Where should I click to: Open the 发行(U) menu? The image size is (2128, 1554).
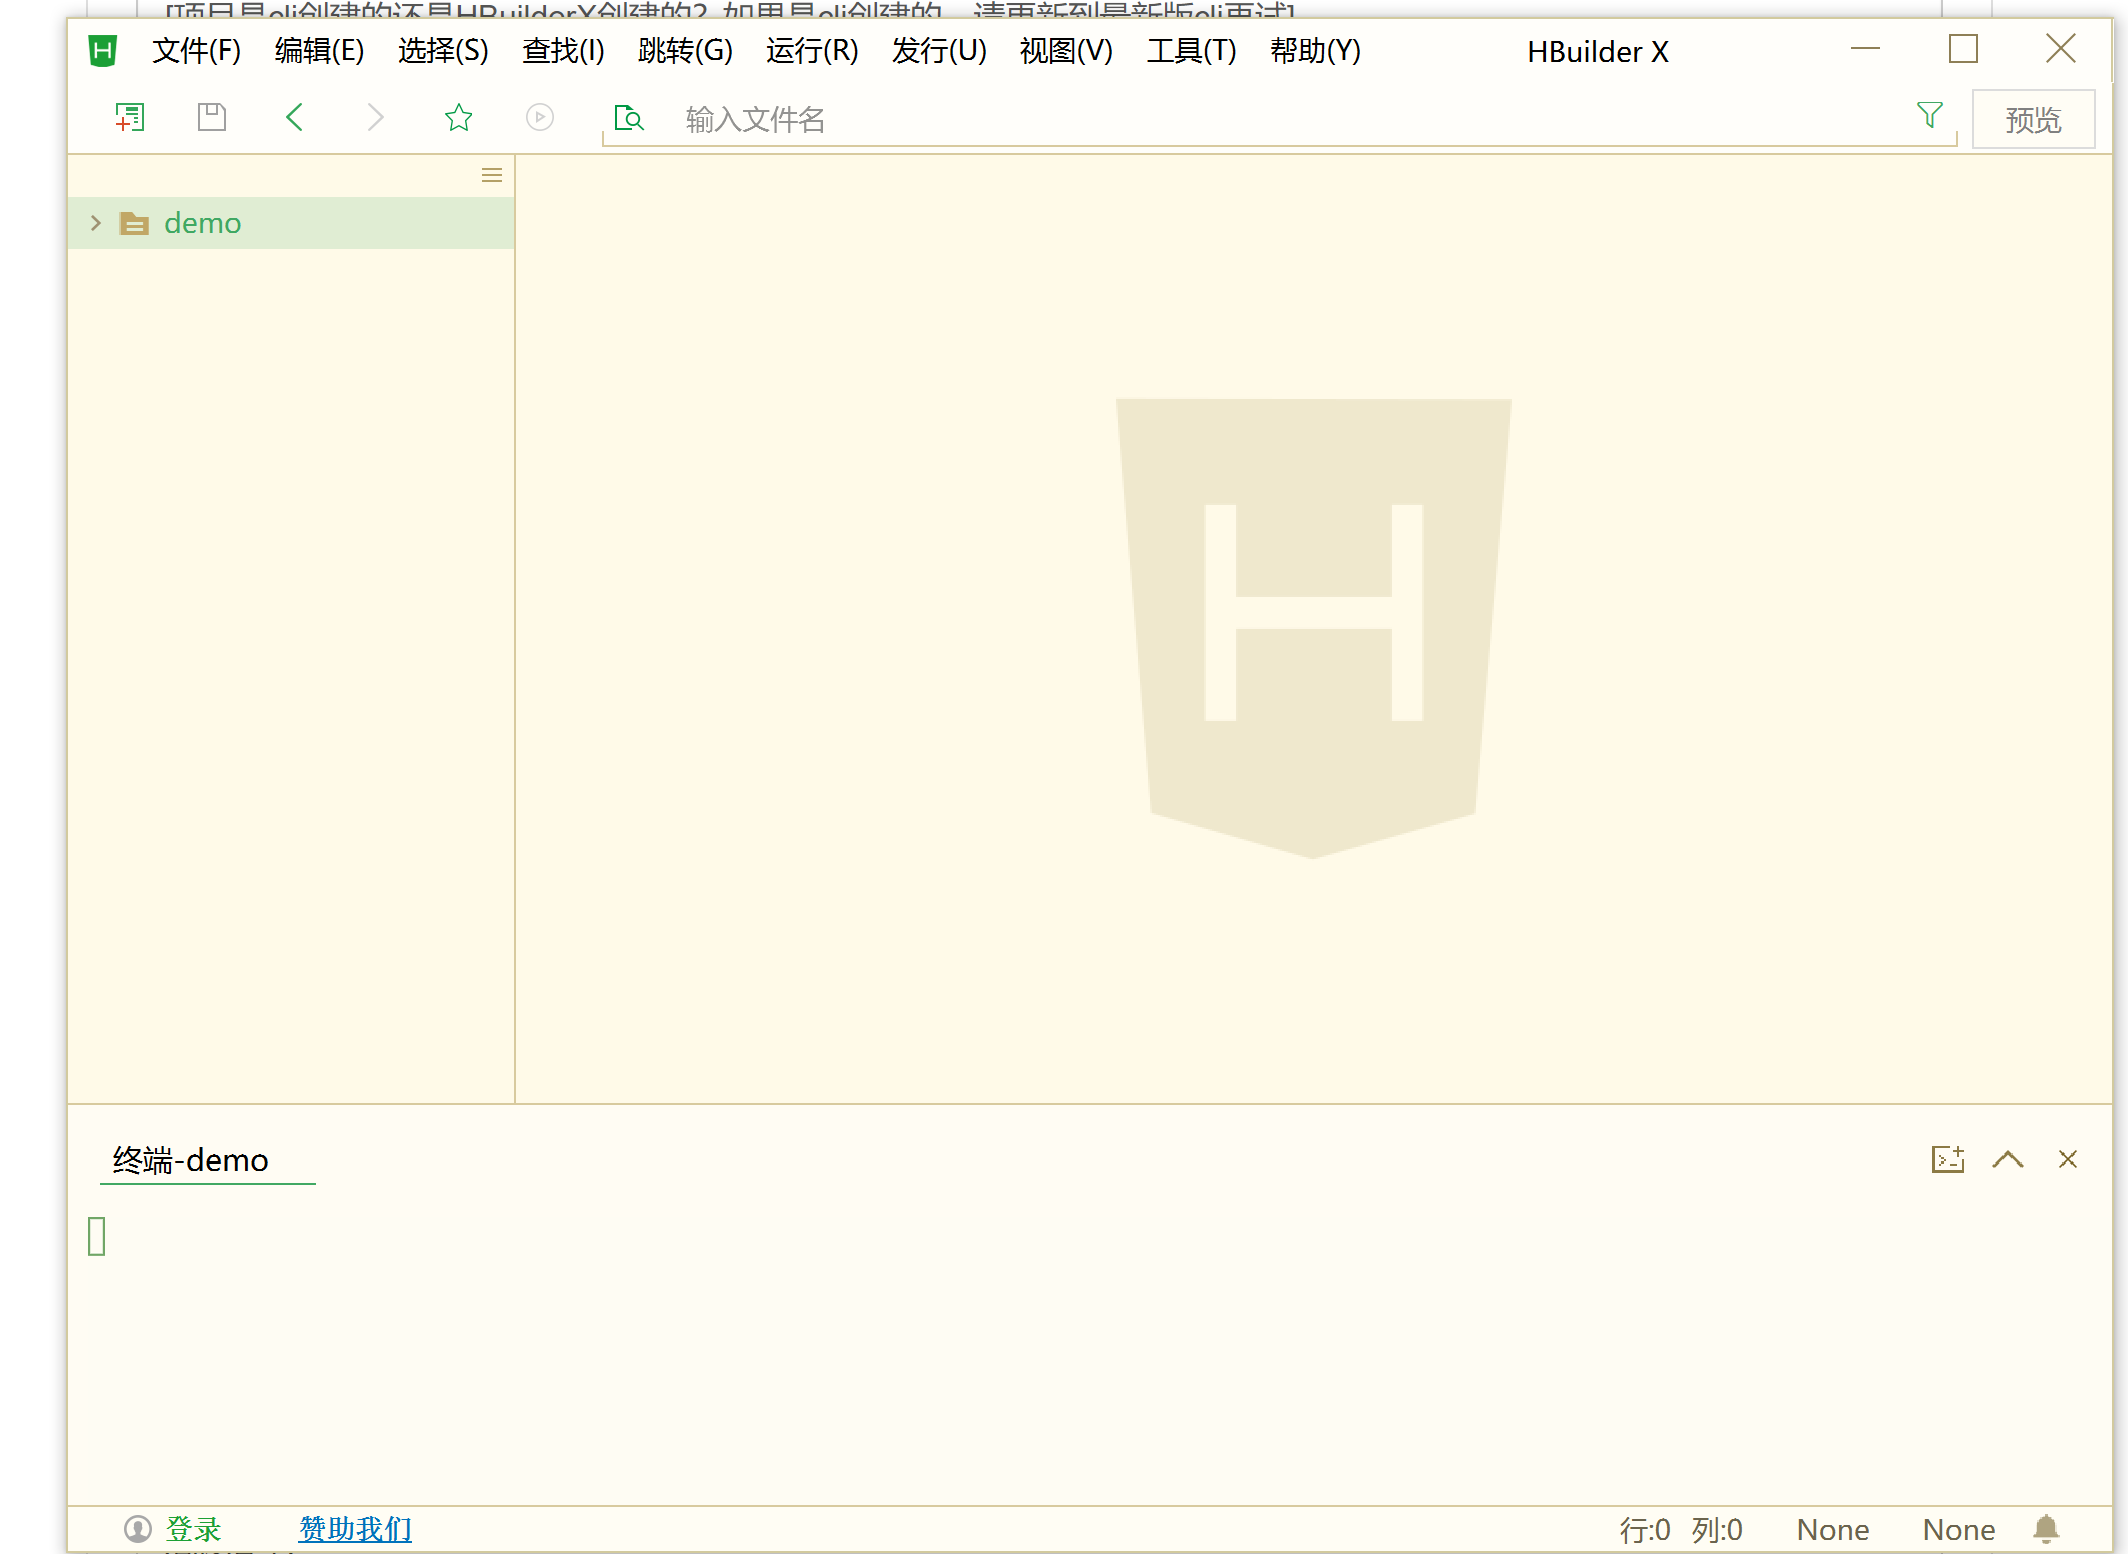click(939, 50)
